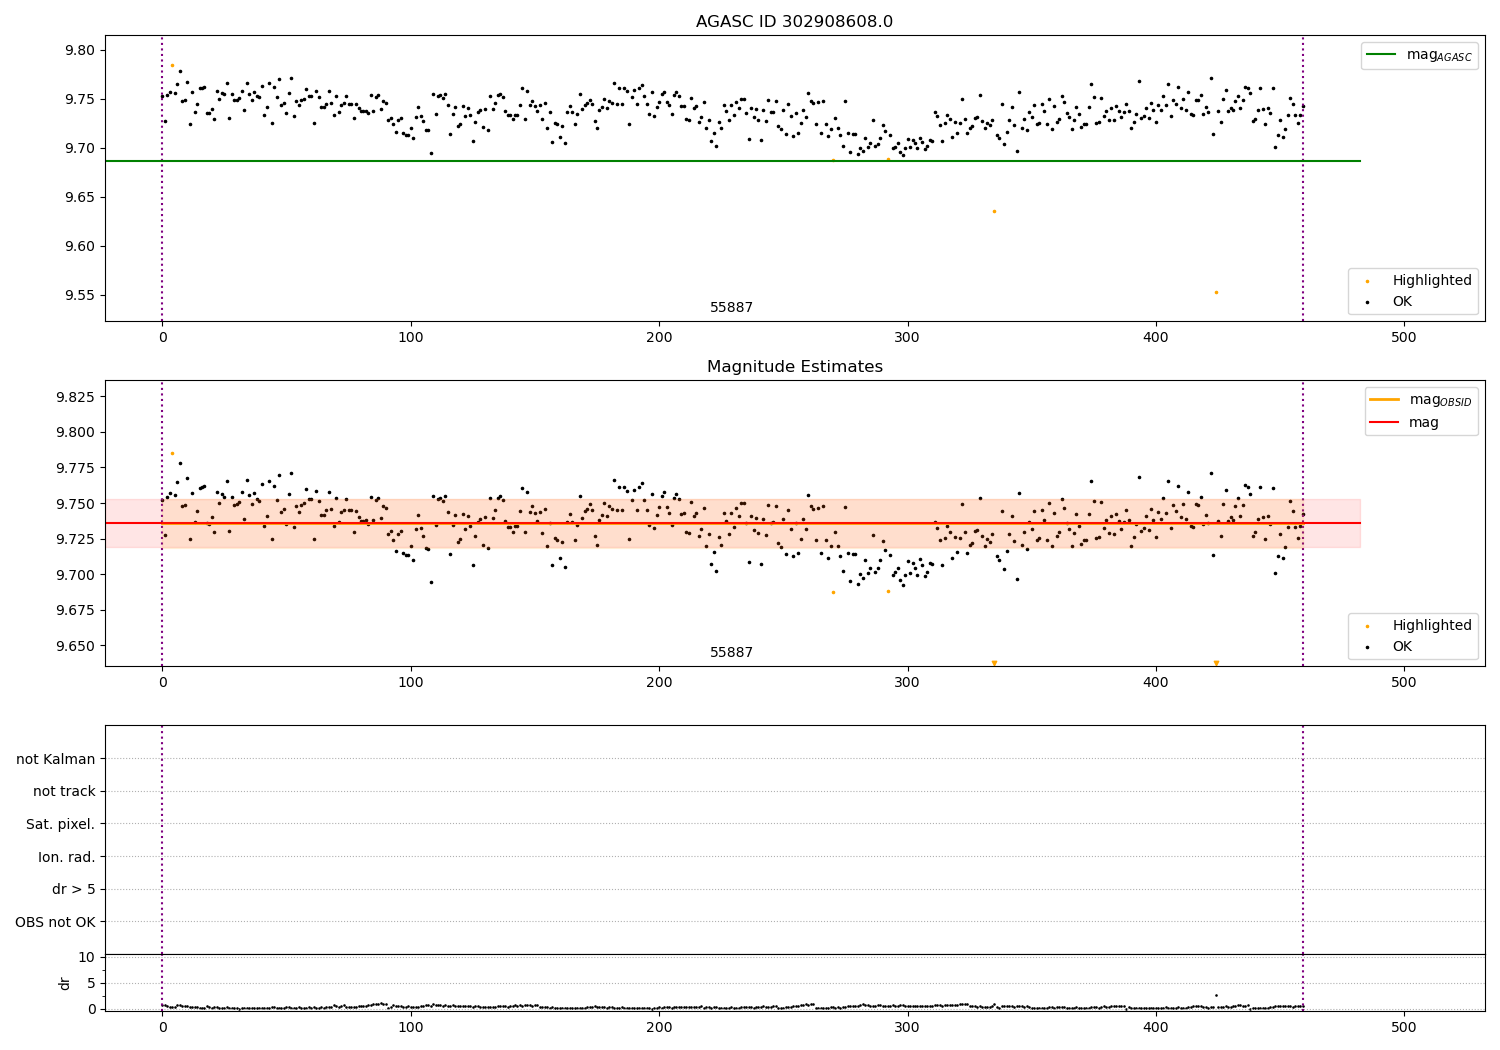Screen dimensions: 1500x1050
Task: Click the orange outlier point near 9.63 magnitude
Action: [994, 211]
